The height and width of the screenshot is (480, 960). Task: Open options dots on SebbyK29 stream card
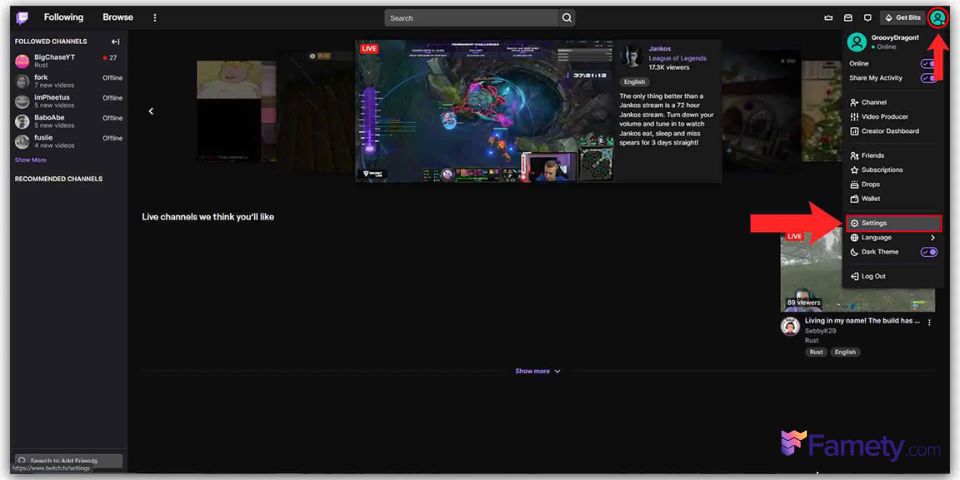929,322
